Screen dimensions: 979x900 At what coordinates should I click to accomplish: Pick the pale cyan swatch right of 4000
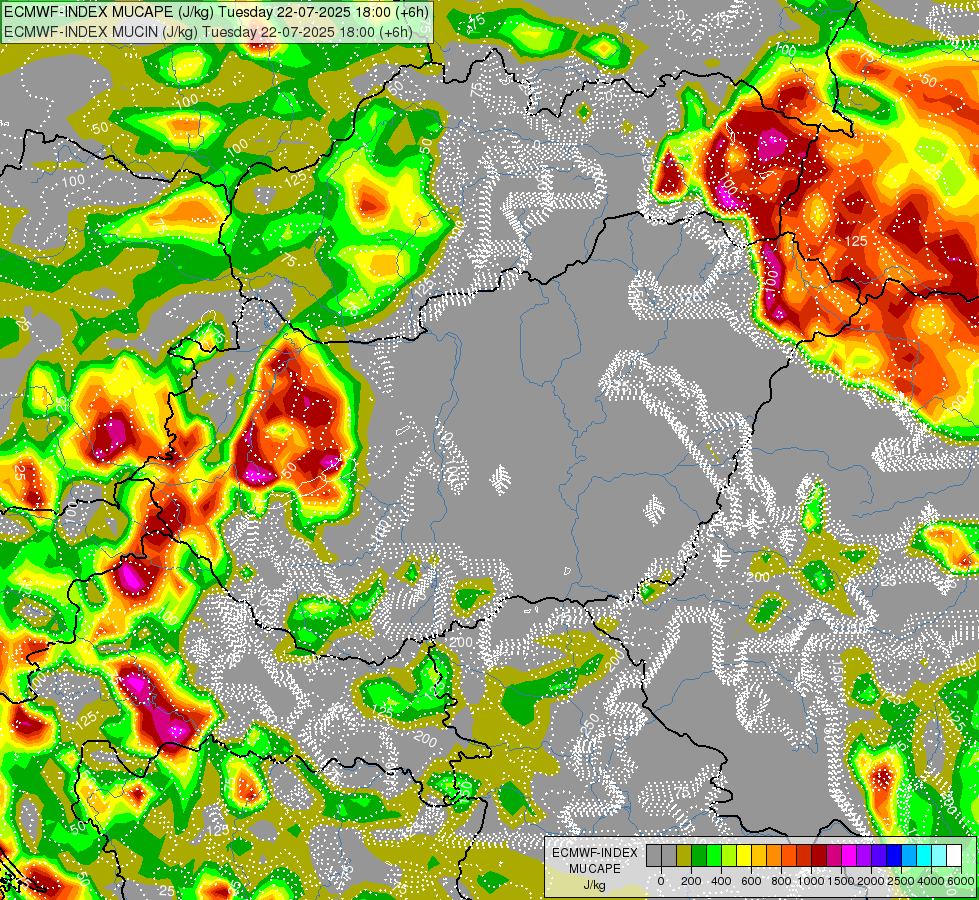tap(940, 855)
